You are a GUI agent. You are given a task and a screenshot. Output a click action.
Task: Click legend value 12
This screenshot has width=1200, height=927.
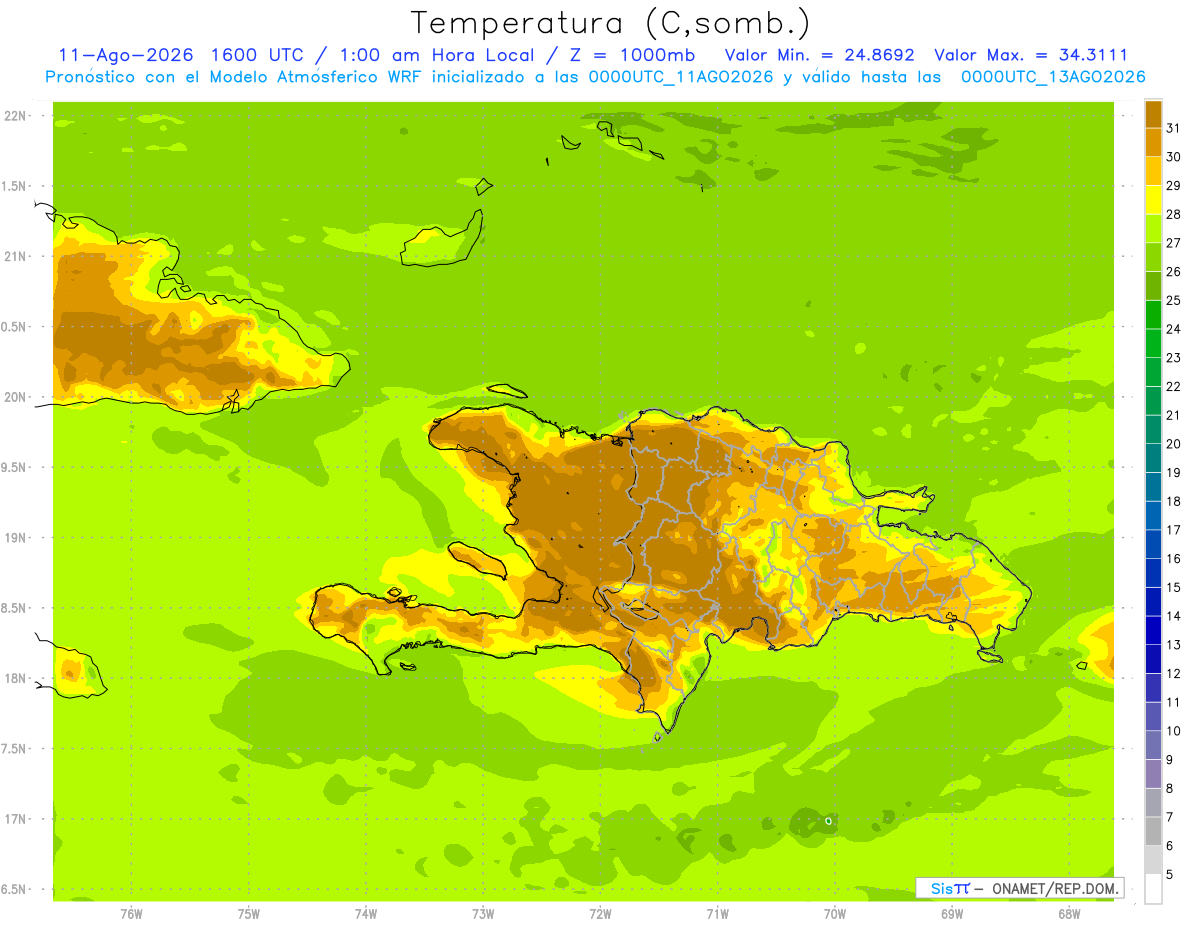tap(1174, 674)
